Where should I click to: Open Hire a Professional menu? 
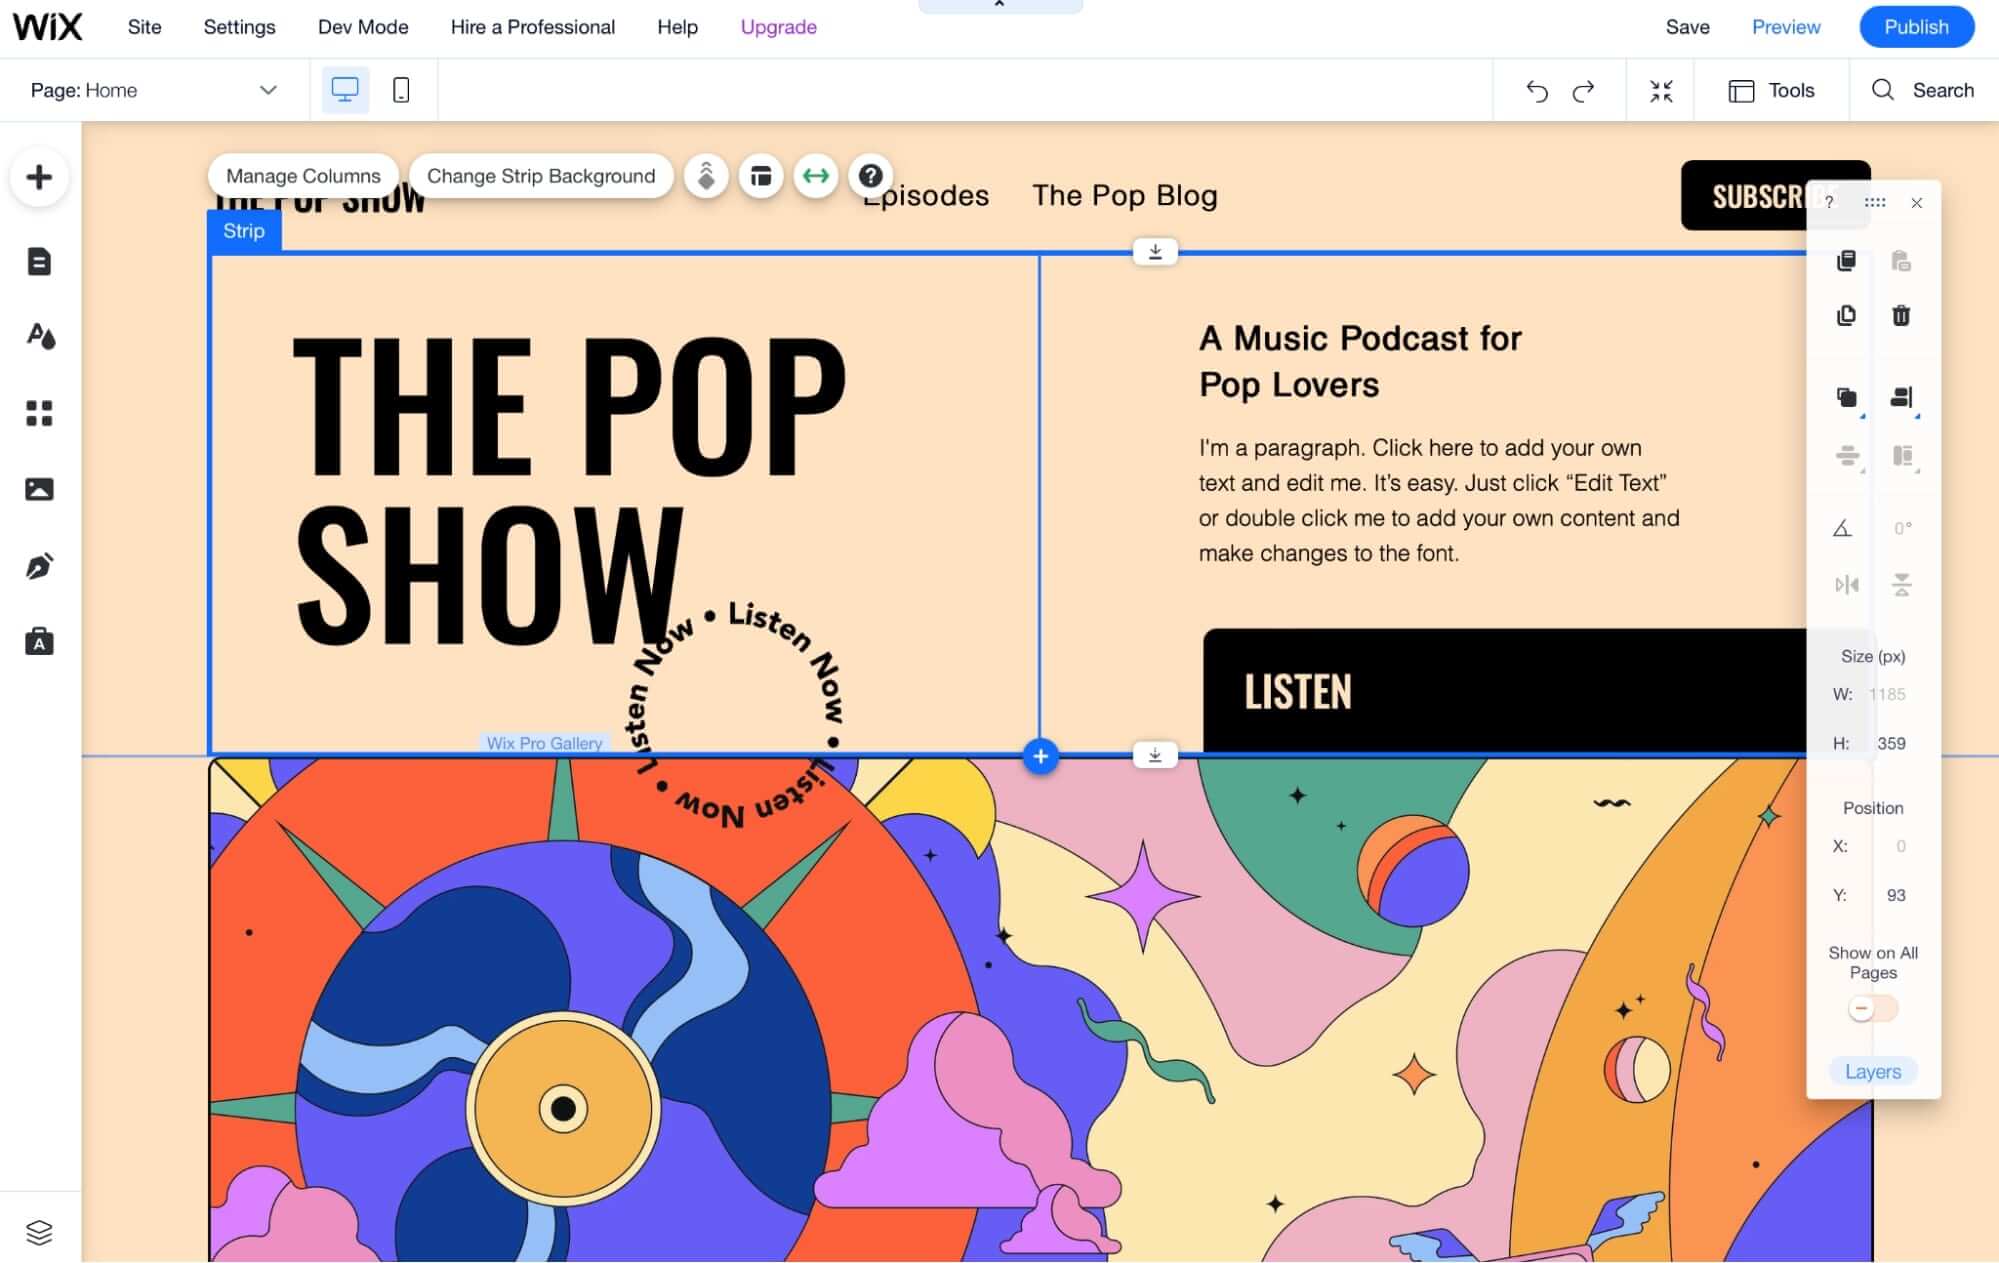pyautogui.click(x=532, y=27)
